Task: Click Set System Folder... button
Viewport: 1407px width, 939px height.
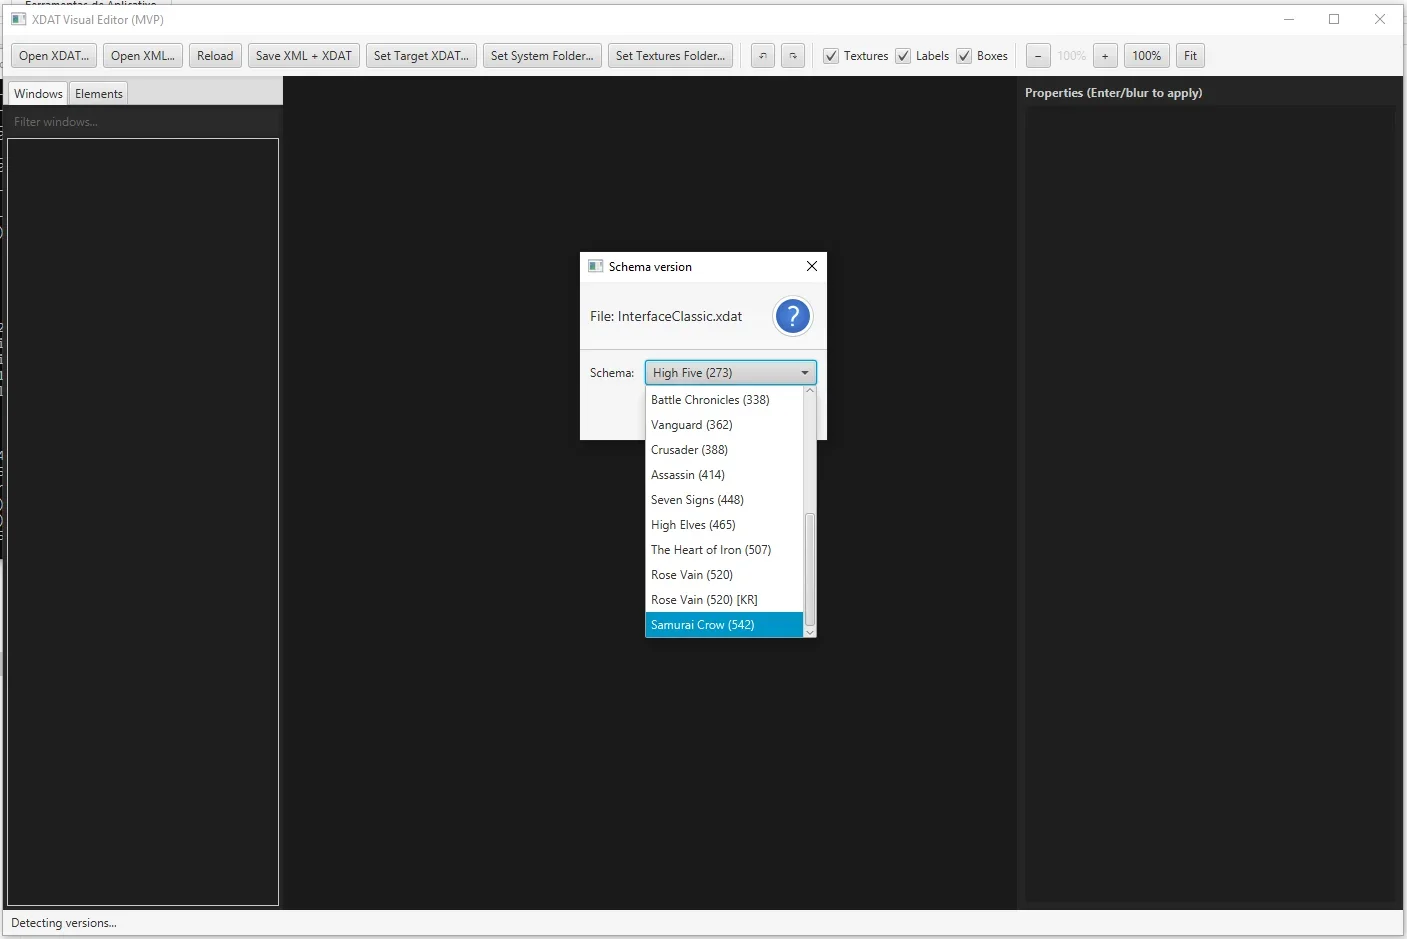Action: [542, 56]
